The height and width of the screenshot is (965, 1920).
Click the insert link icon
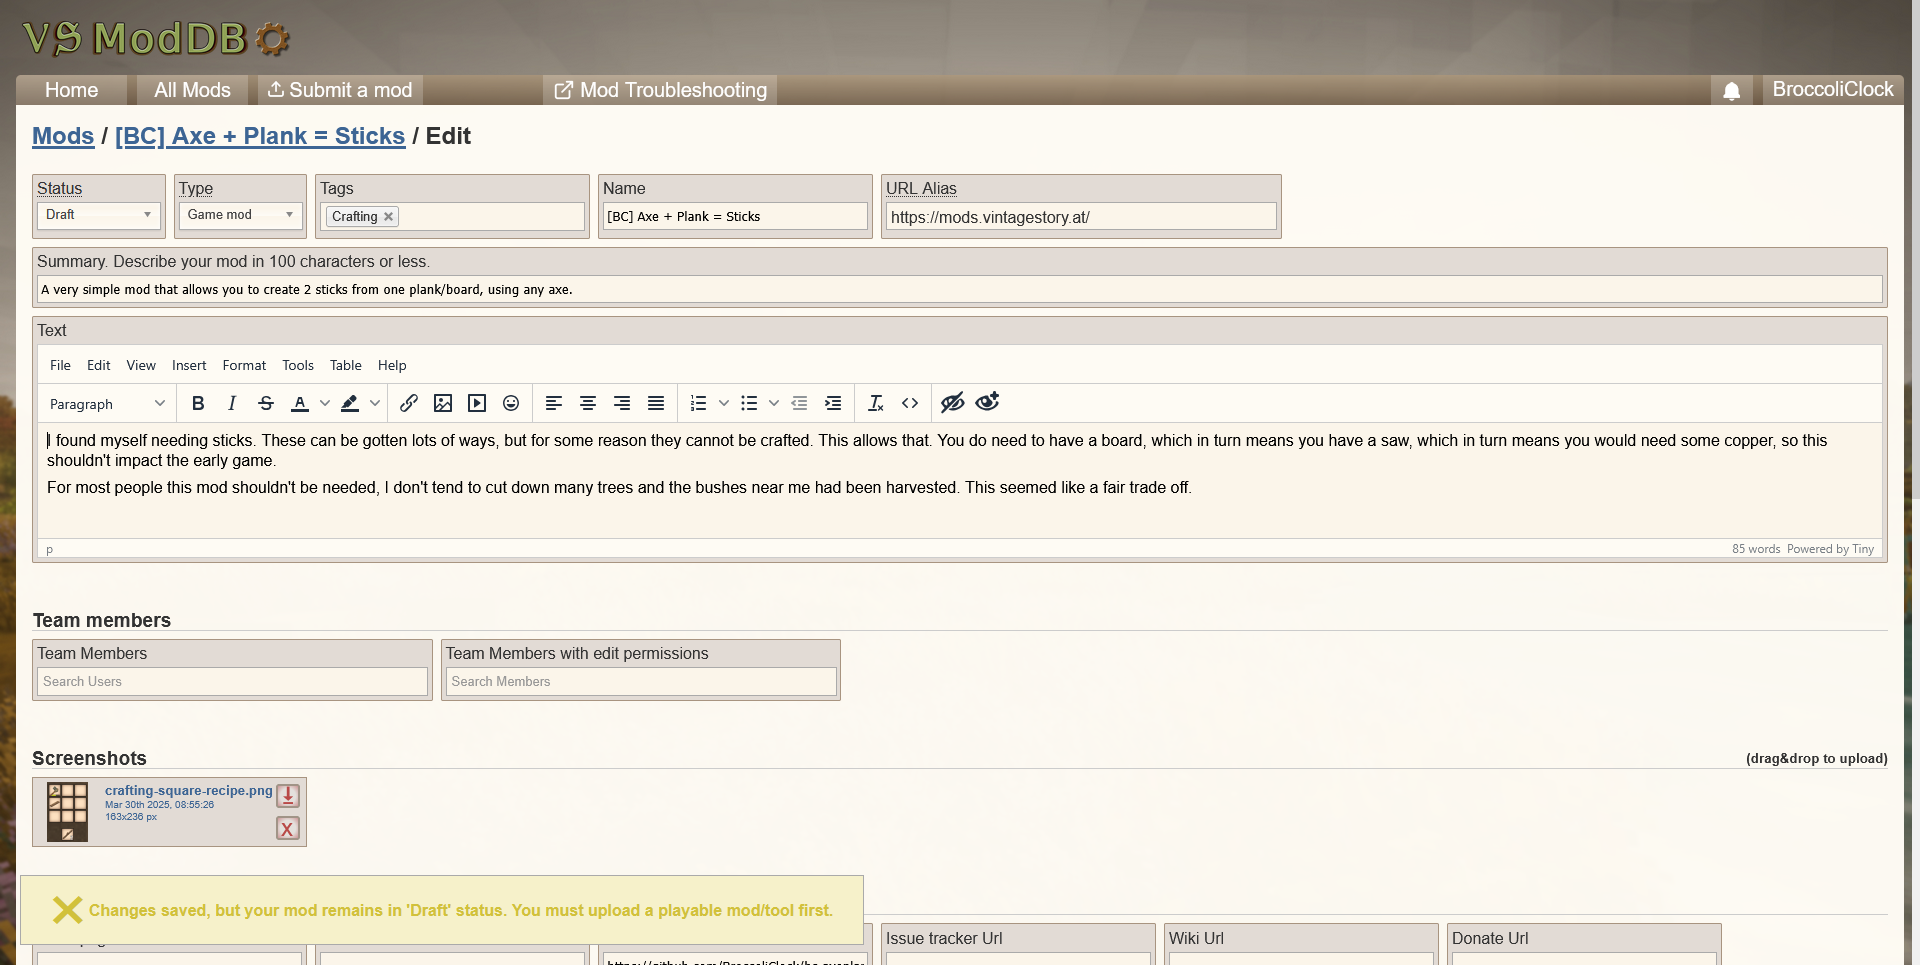coord(409,403)
